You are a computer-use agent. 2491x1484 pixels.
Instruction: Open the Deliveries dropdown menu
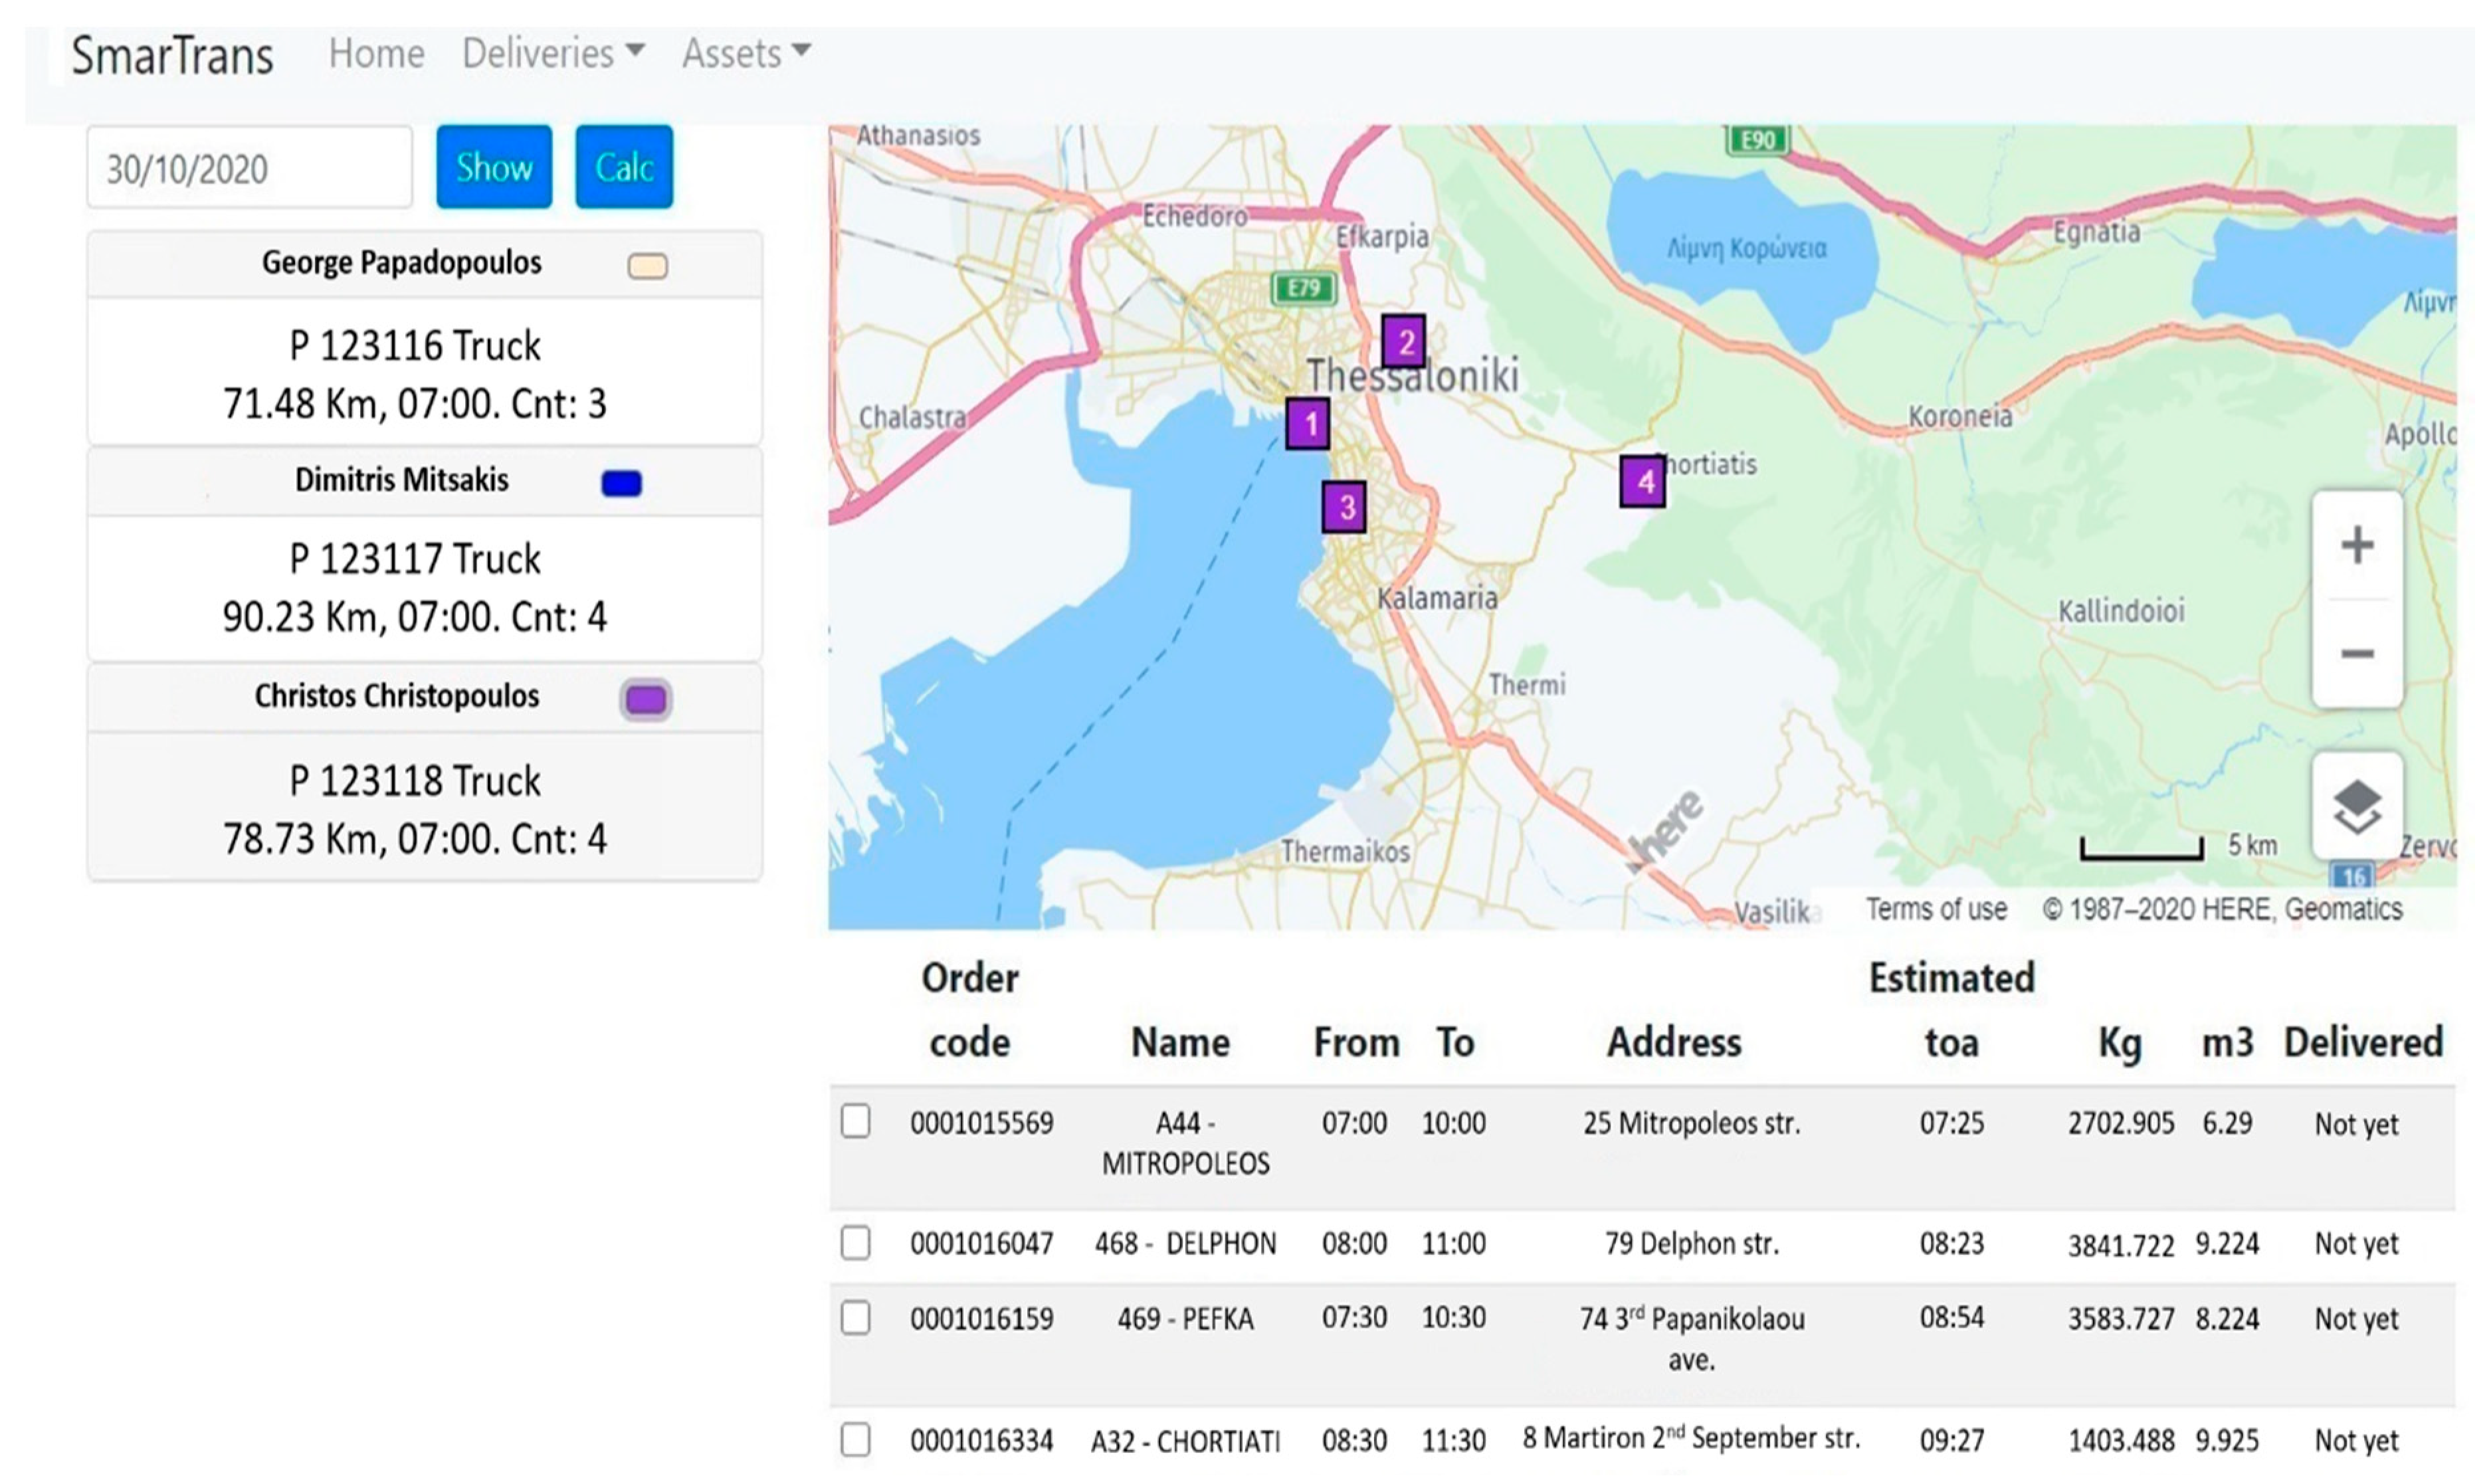pos(552,53)
